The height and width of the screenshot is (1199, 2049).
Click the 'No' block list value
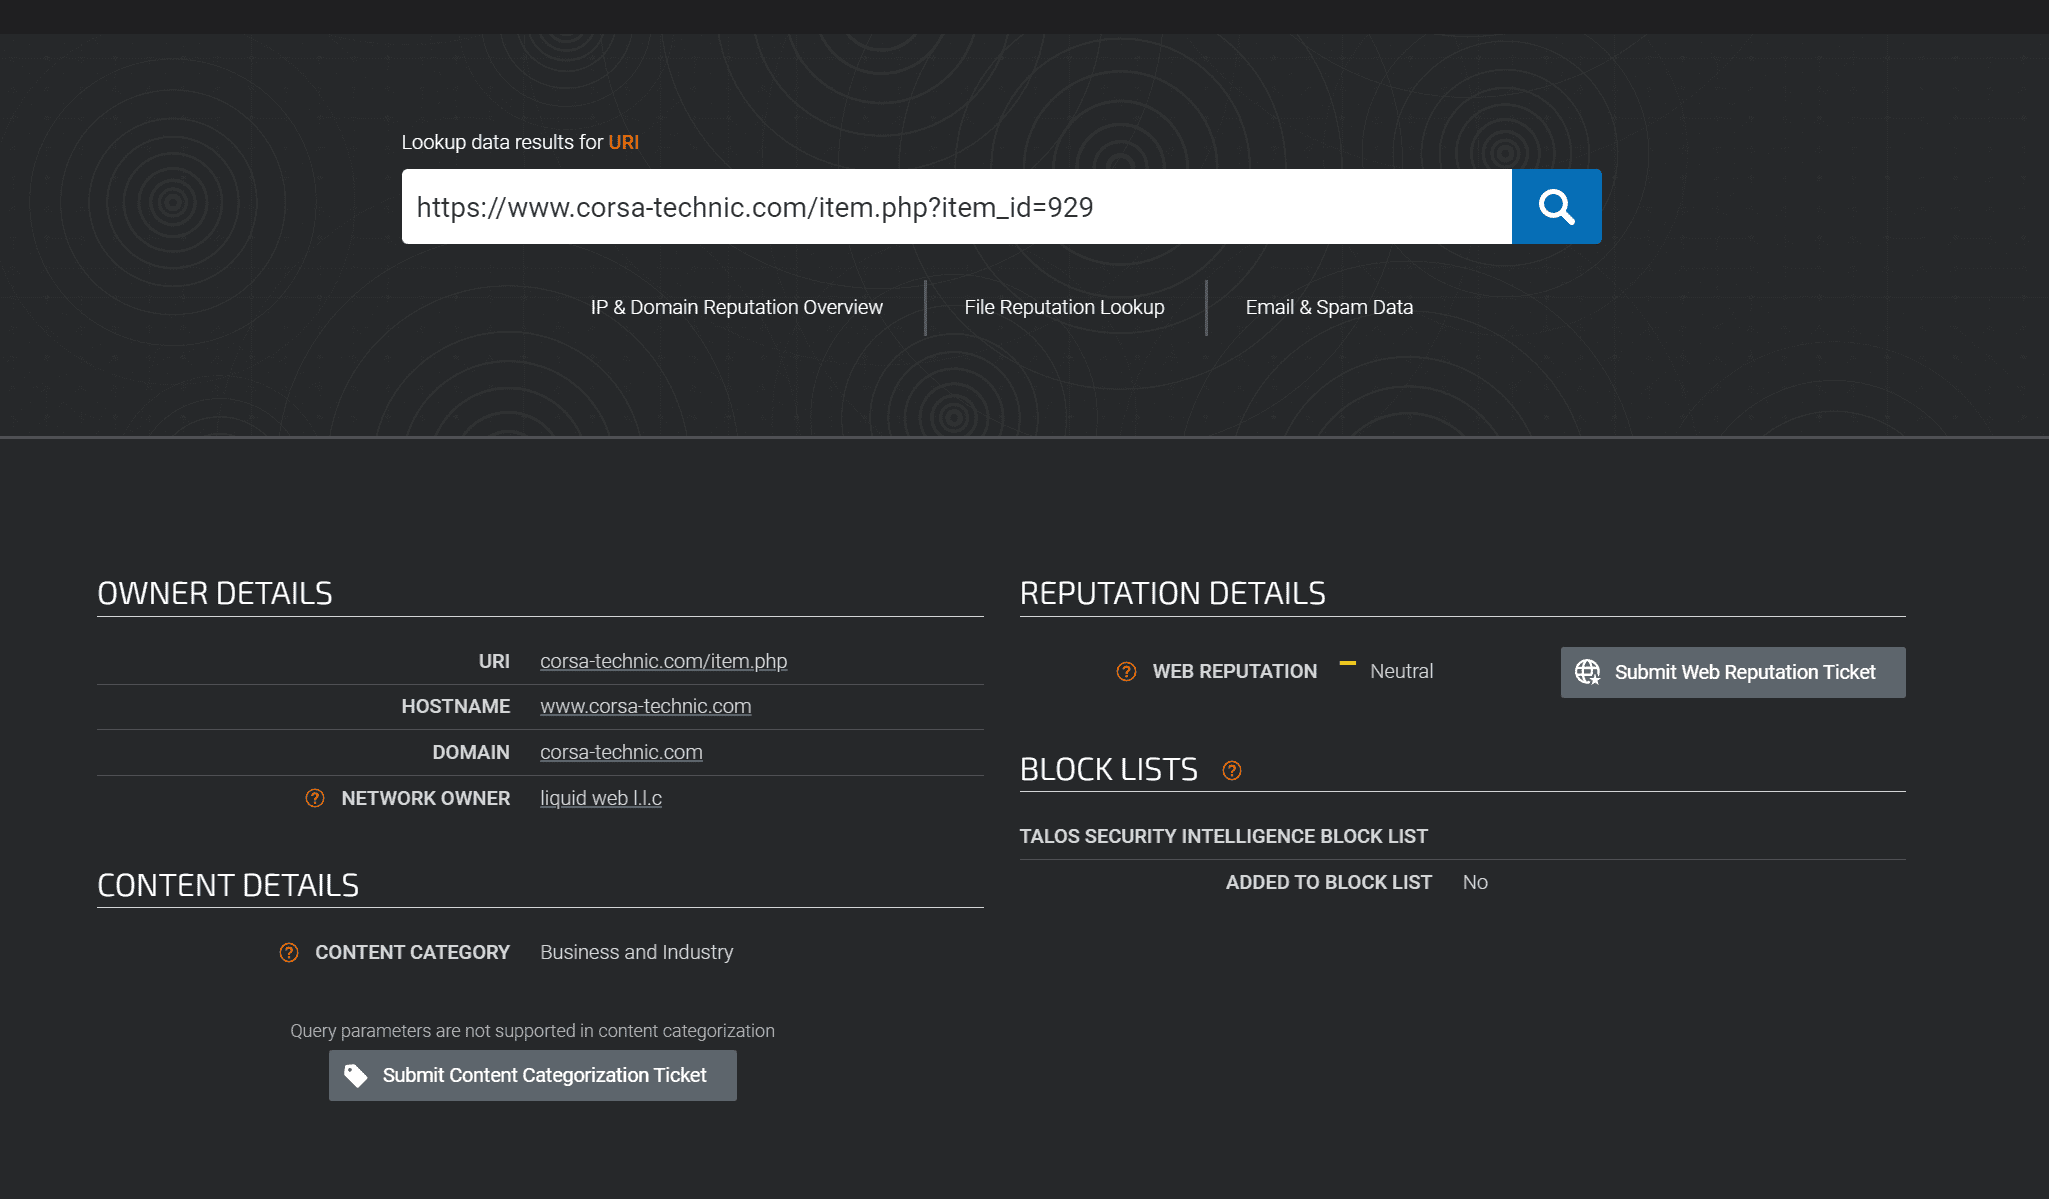[1475, 882]
